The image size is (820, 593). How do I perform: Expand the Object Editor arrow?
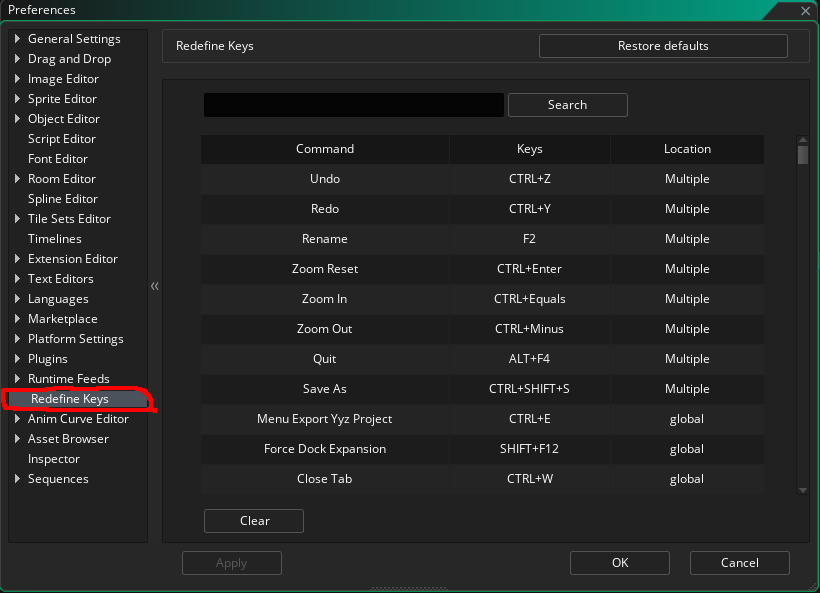(17, 119)
